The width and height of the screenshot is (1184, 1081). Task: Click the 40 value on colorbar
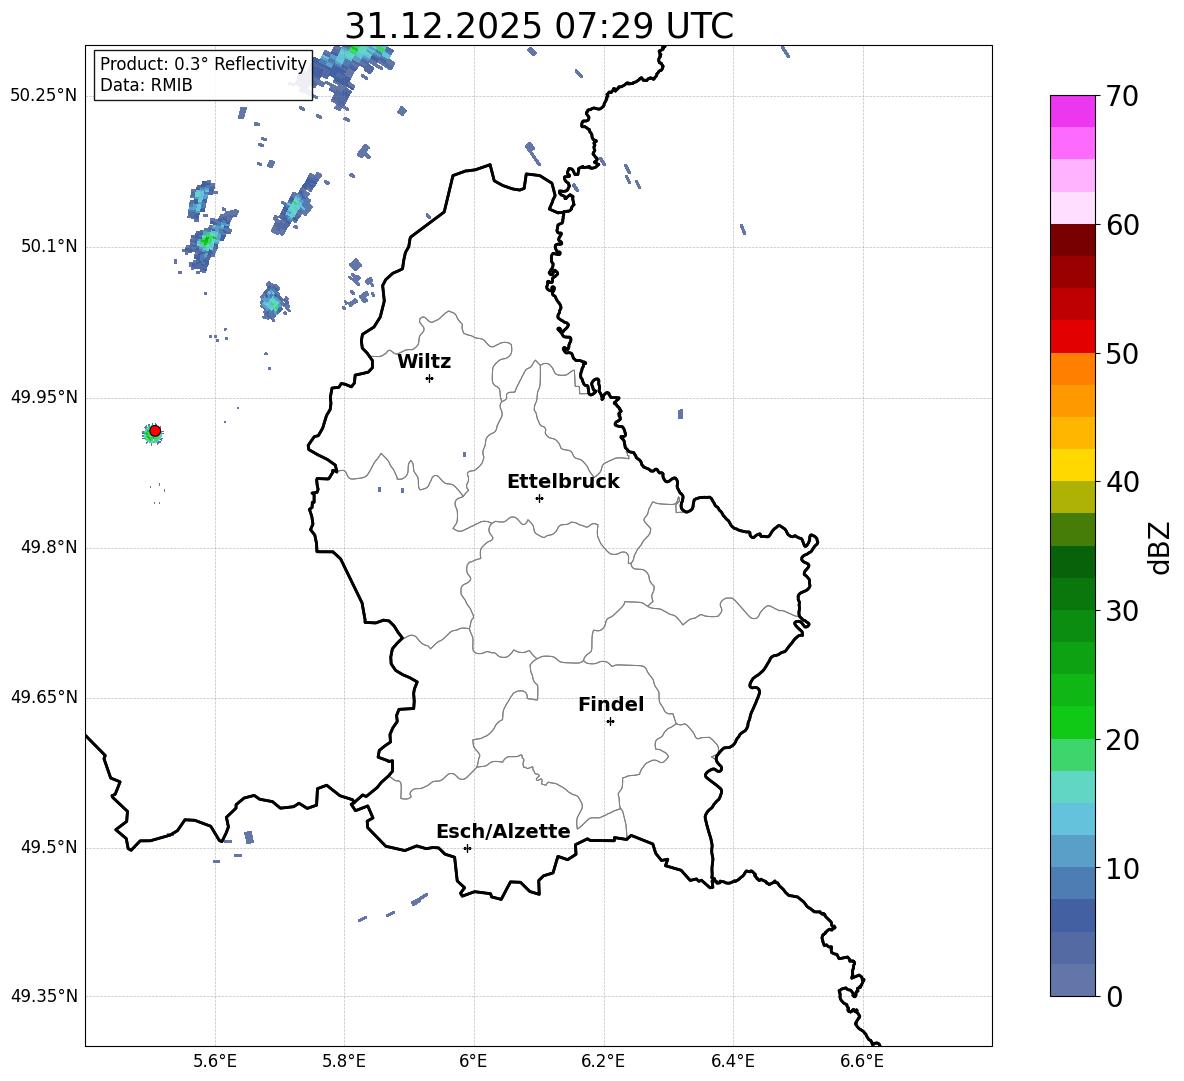point(1122,482)
